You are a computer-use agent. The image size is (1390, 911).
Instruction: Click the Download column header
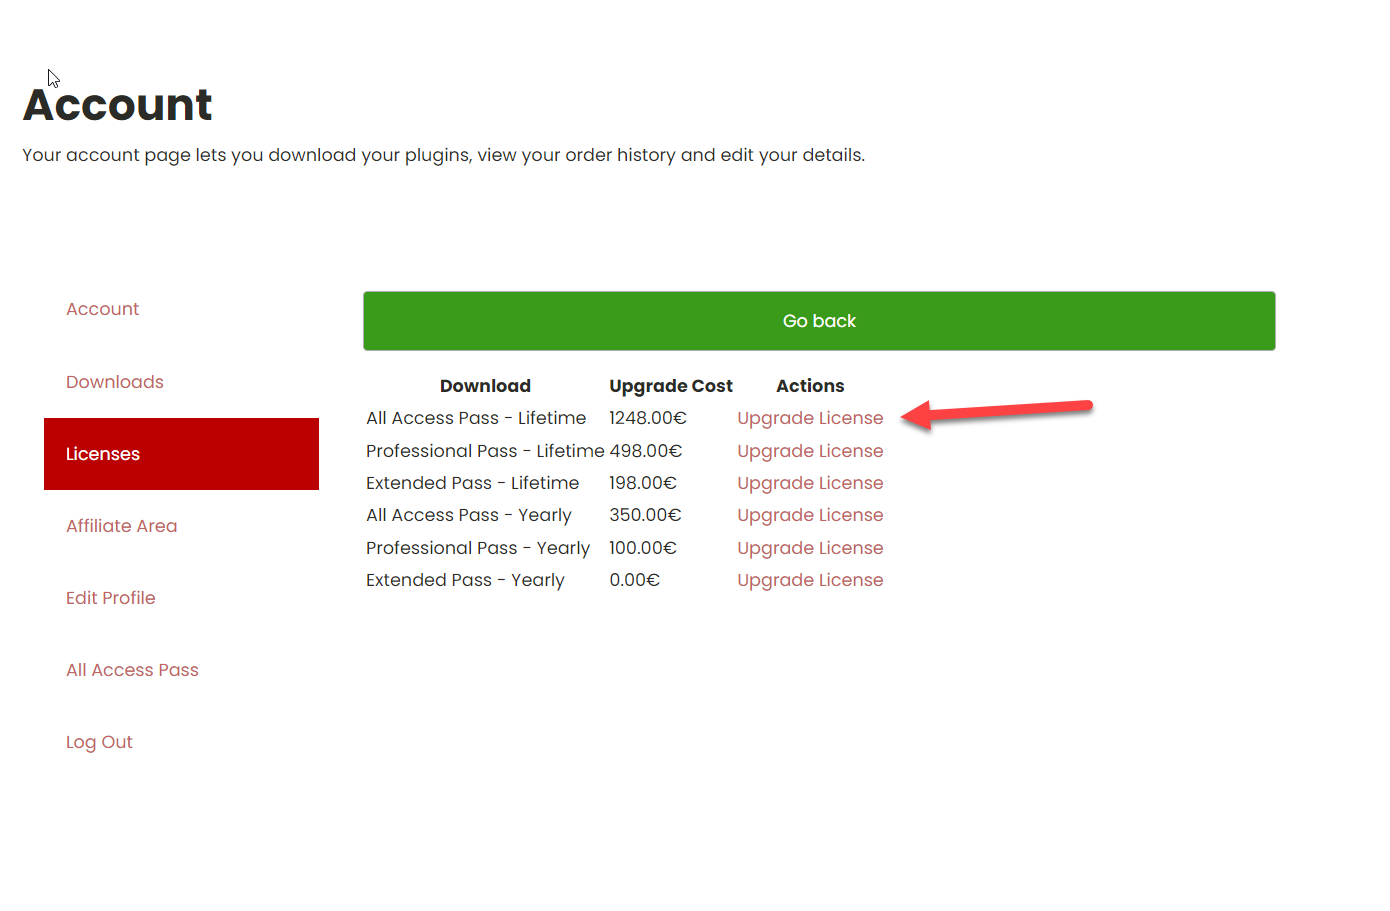point(485,386)
